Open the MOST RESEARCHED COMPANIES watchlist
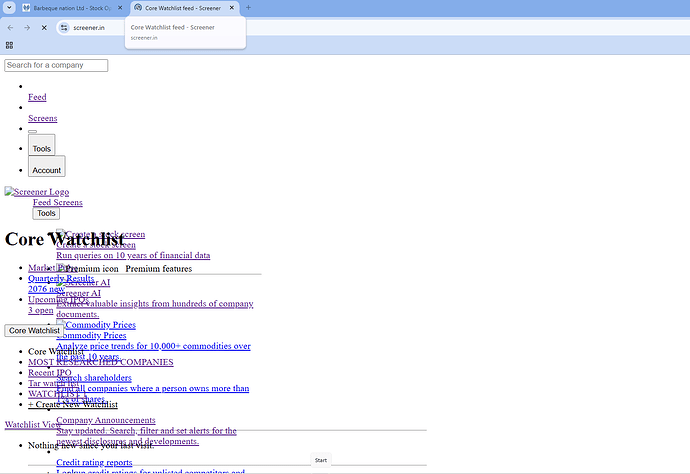This screenshot has height=474, width=690. coord(100,362)
